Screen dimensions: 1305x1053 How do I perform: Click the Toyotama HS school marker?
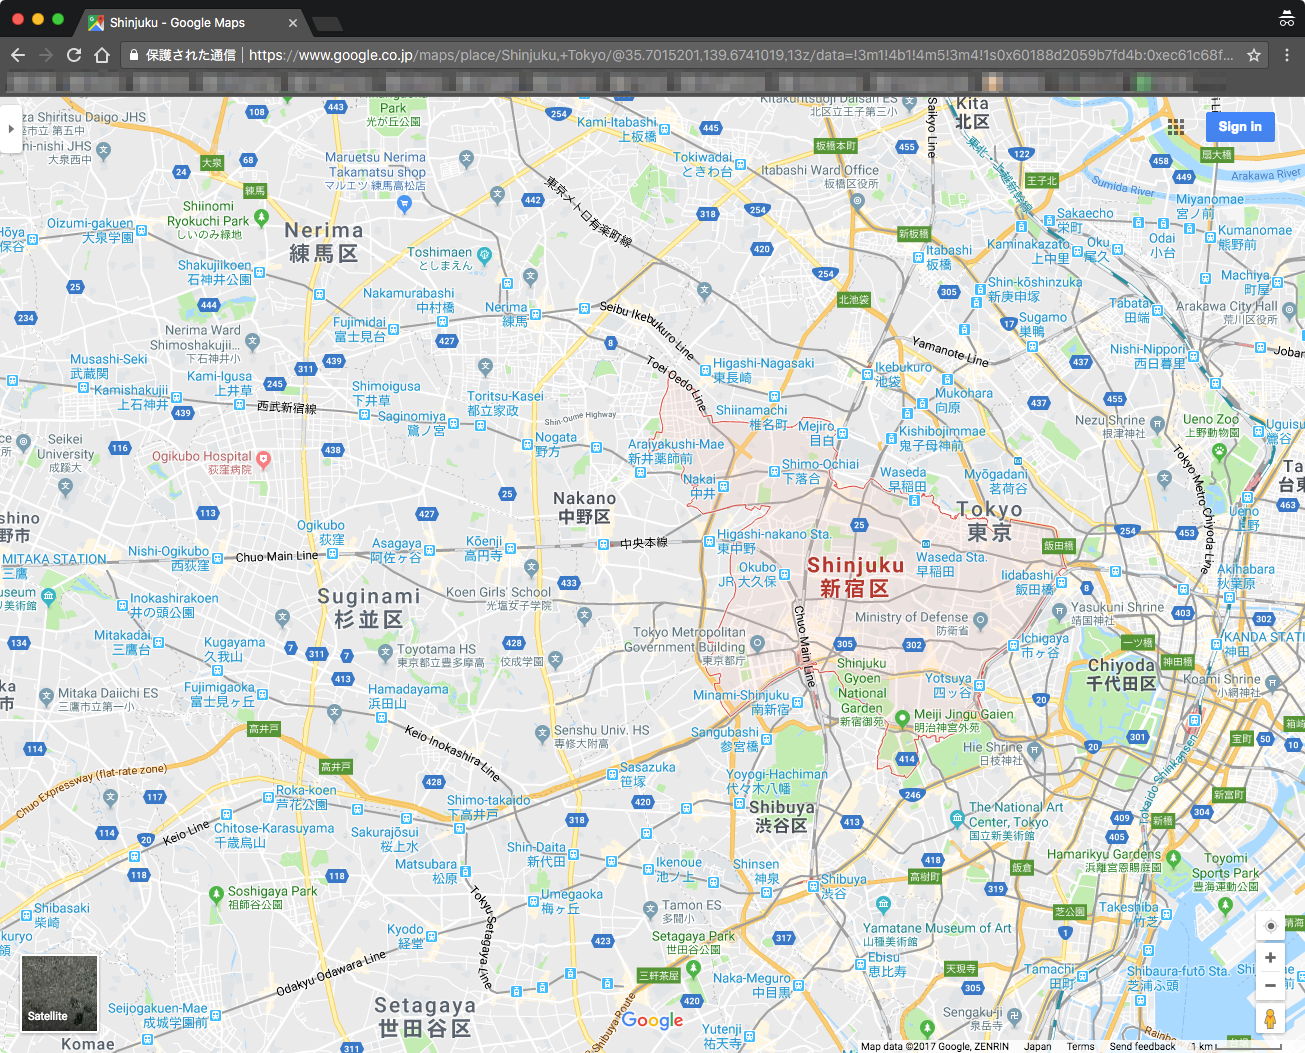coord(385,652)
